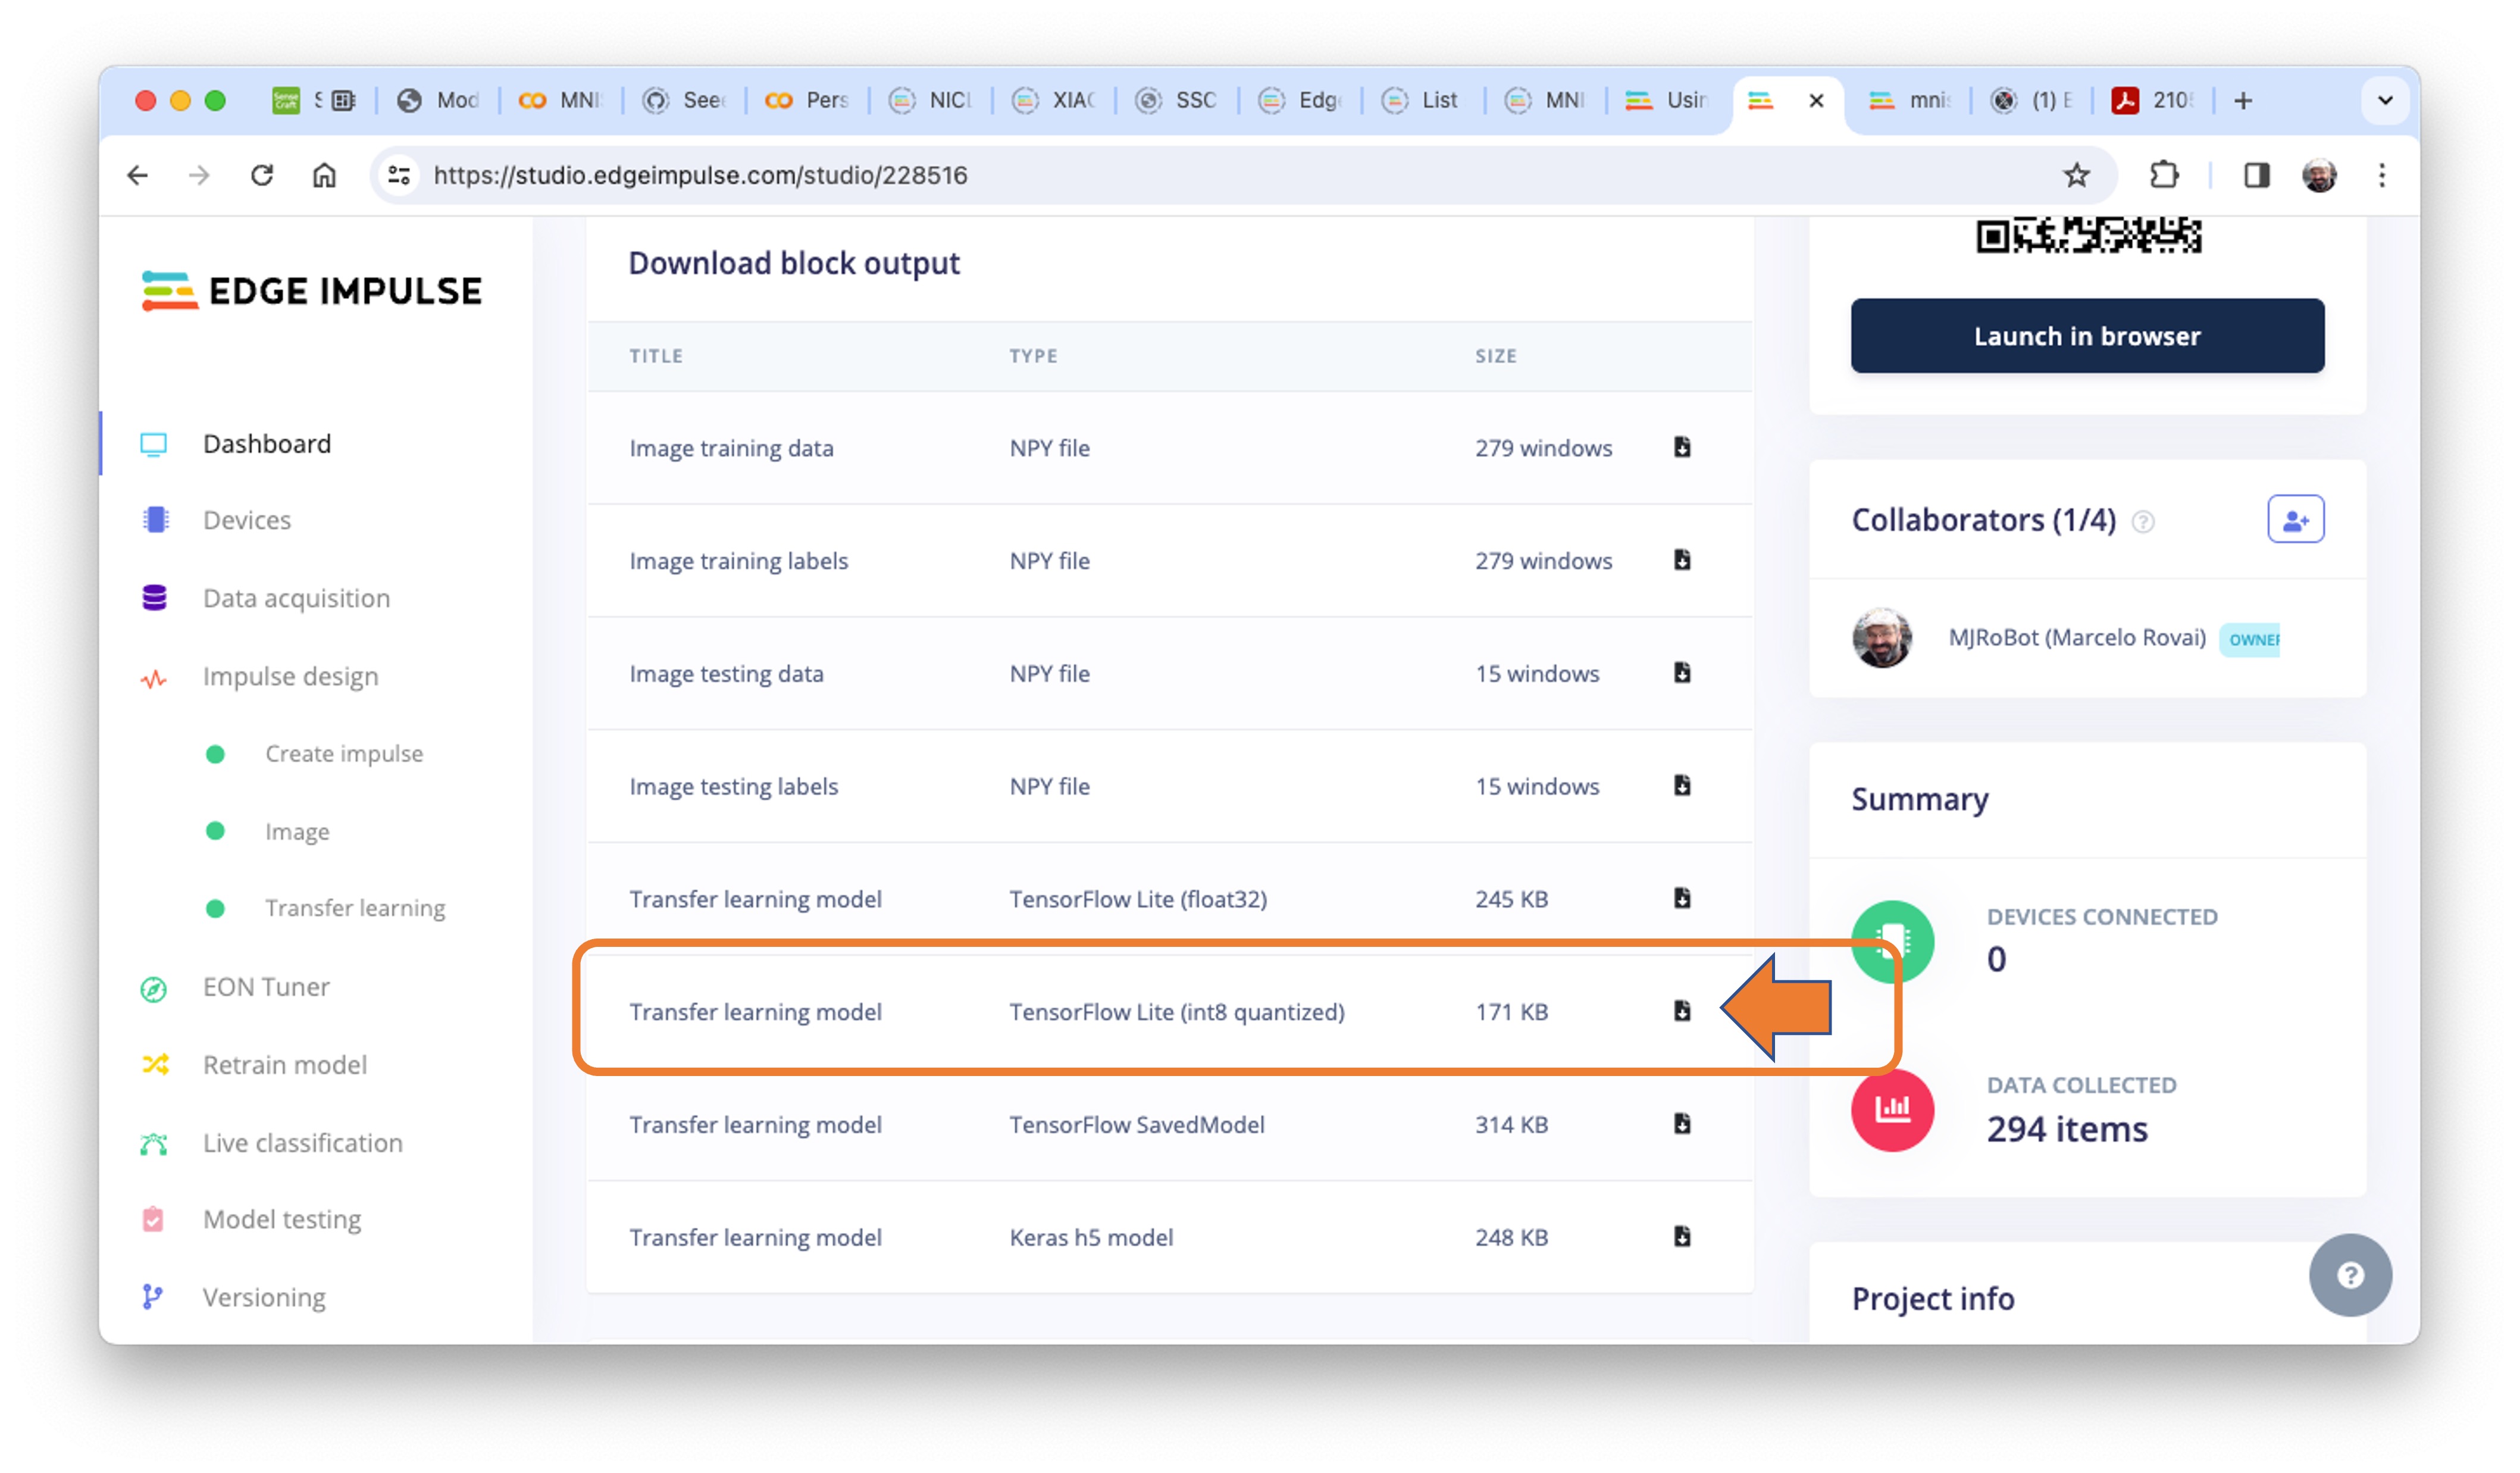Click the collaborator avatar photo

(x=1881, y=637)
